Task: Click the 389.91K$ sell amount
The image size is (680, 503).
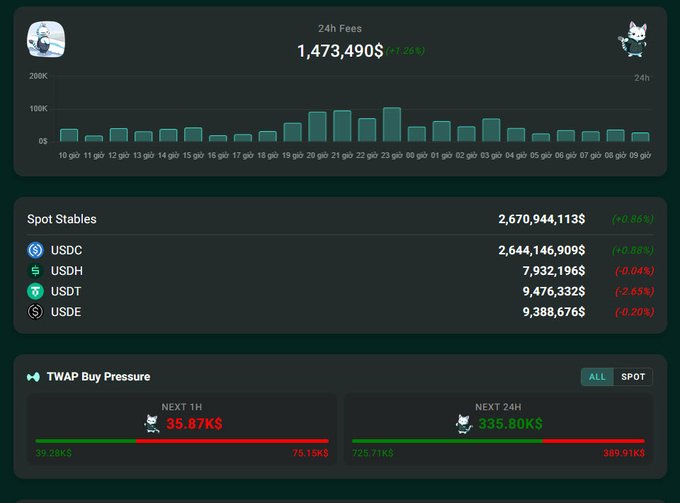Action: tap(624, 453)
